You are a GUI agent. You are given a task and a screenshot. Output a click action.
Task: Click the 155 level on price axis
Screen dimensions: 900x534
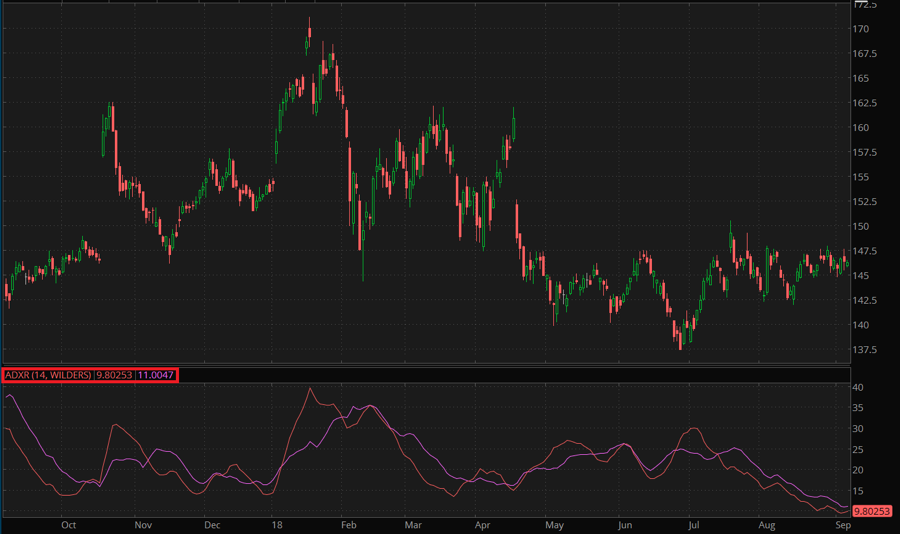[x=860, y=177]
